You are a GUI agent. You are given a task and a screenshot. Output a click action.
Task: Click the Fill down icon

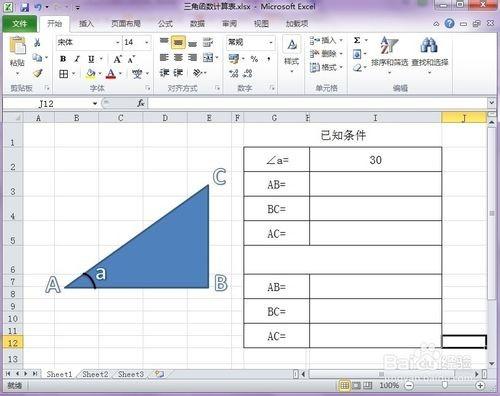pos(357,54)
